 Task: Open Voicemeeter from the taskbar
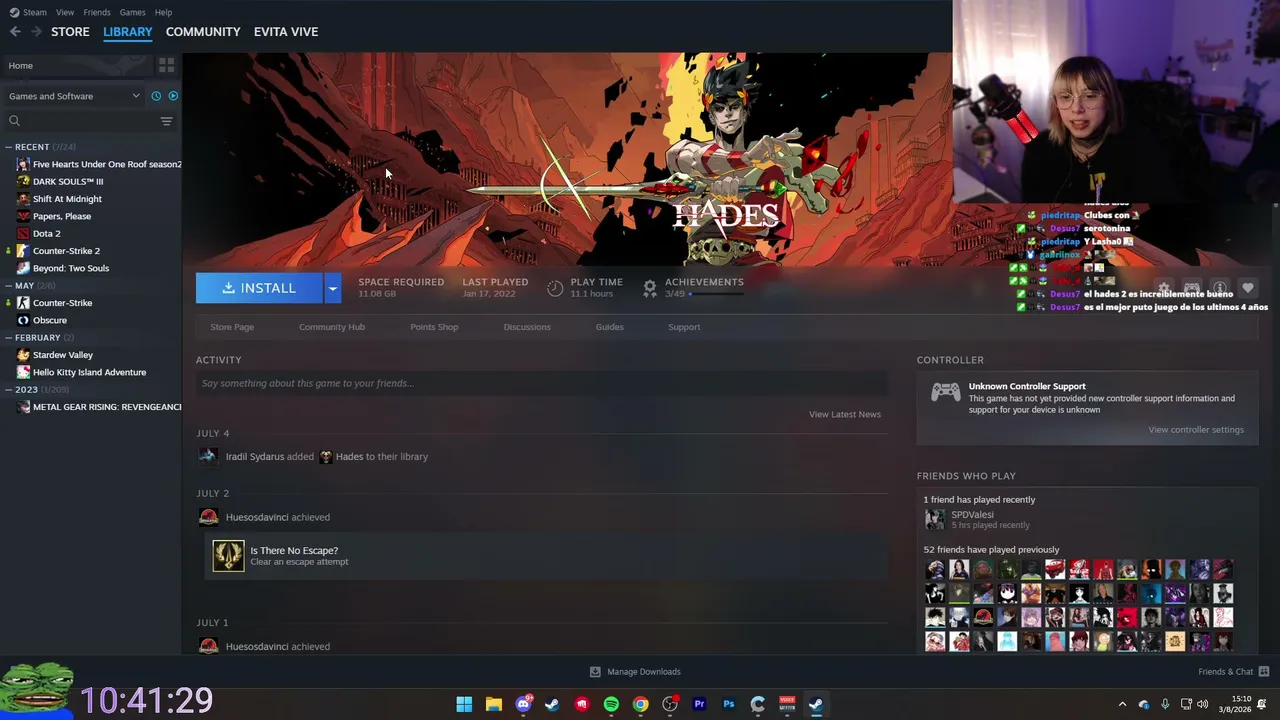tap(787, 704)
